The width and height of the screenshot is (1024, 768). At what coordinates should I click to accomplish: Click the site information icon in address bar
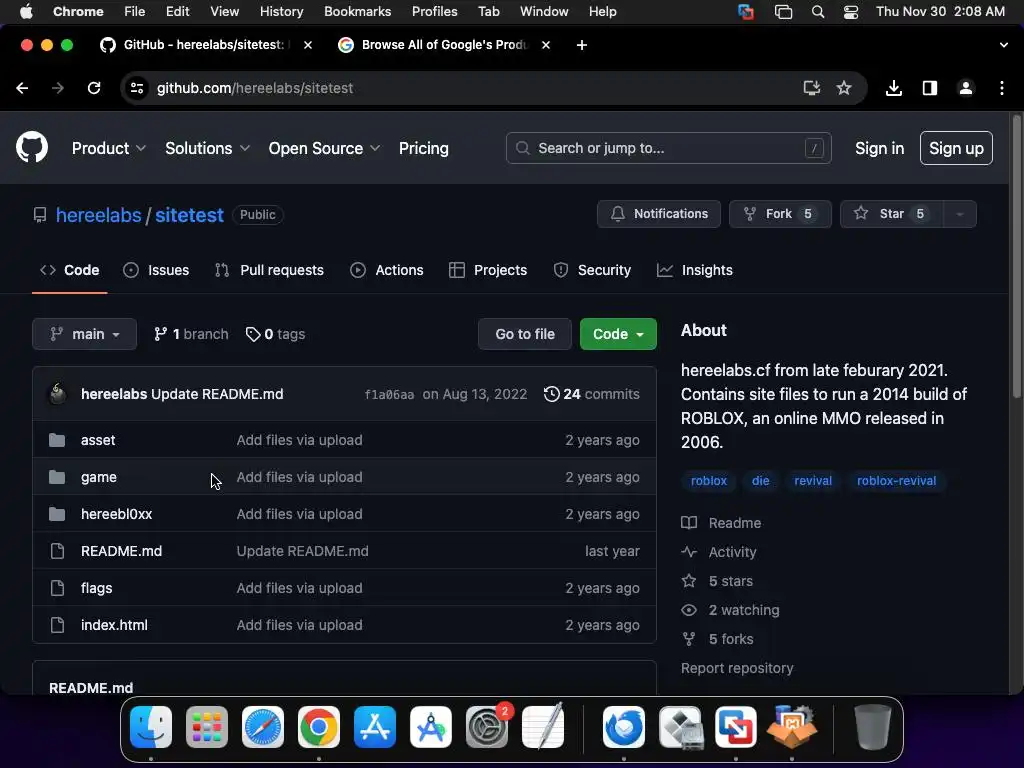(x=136, y=88)
